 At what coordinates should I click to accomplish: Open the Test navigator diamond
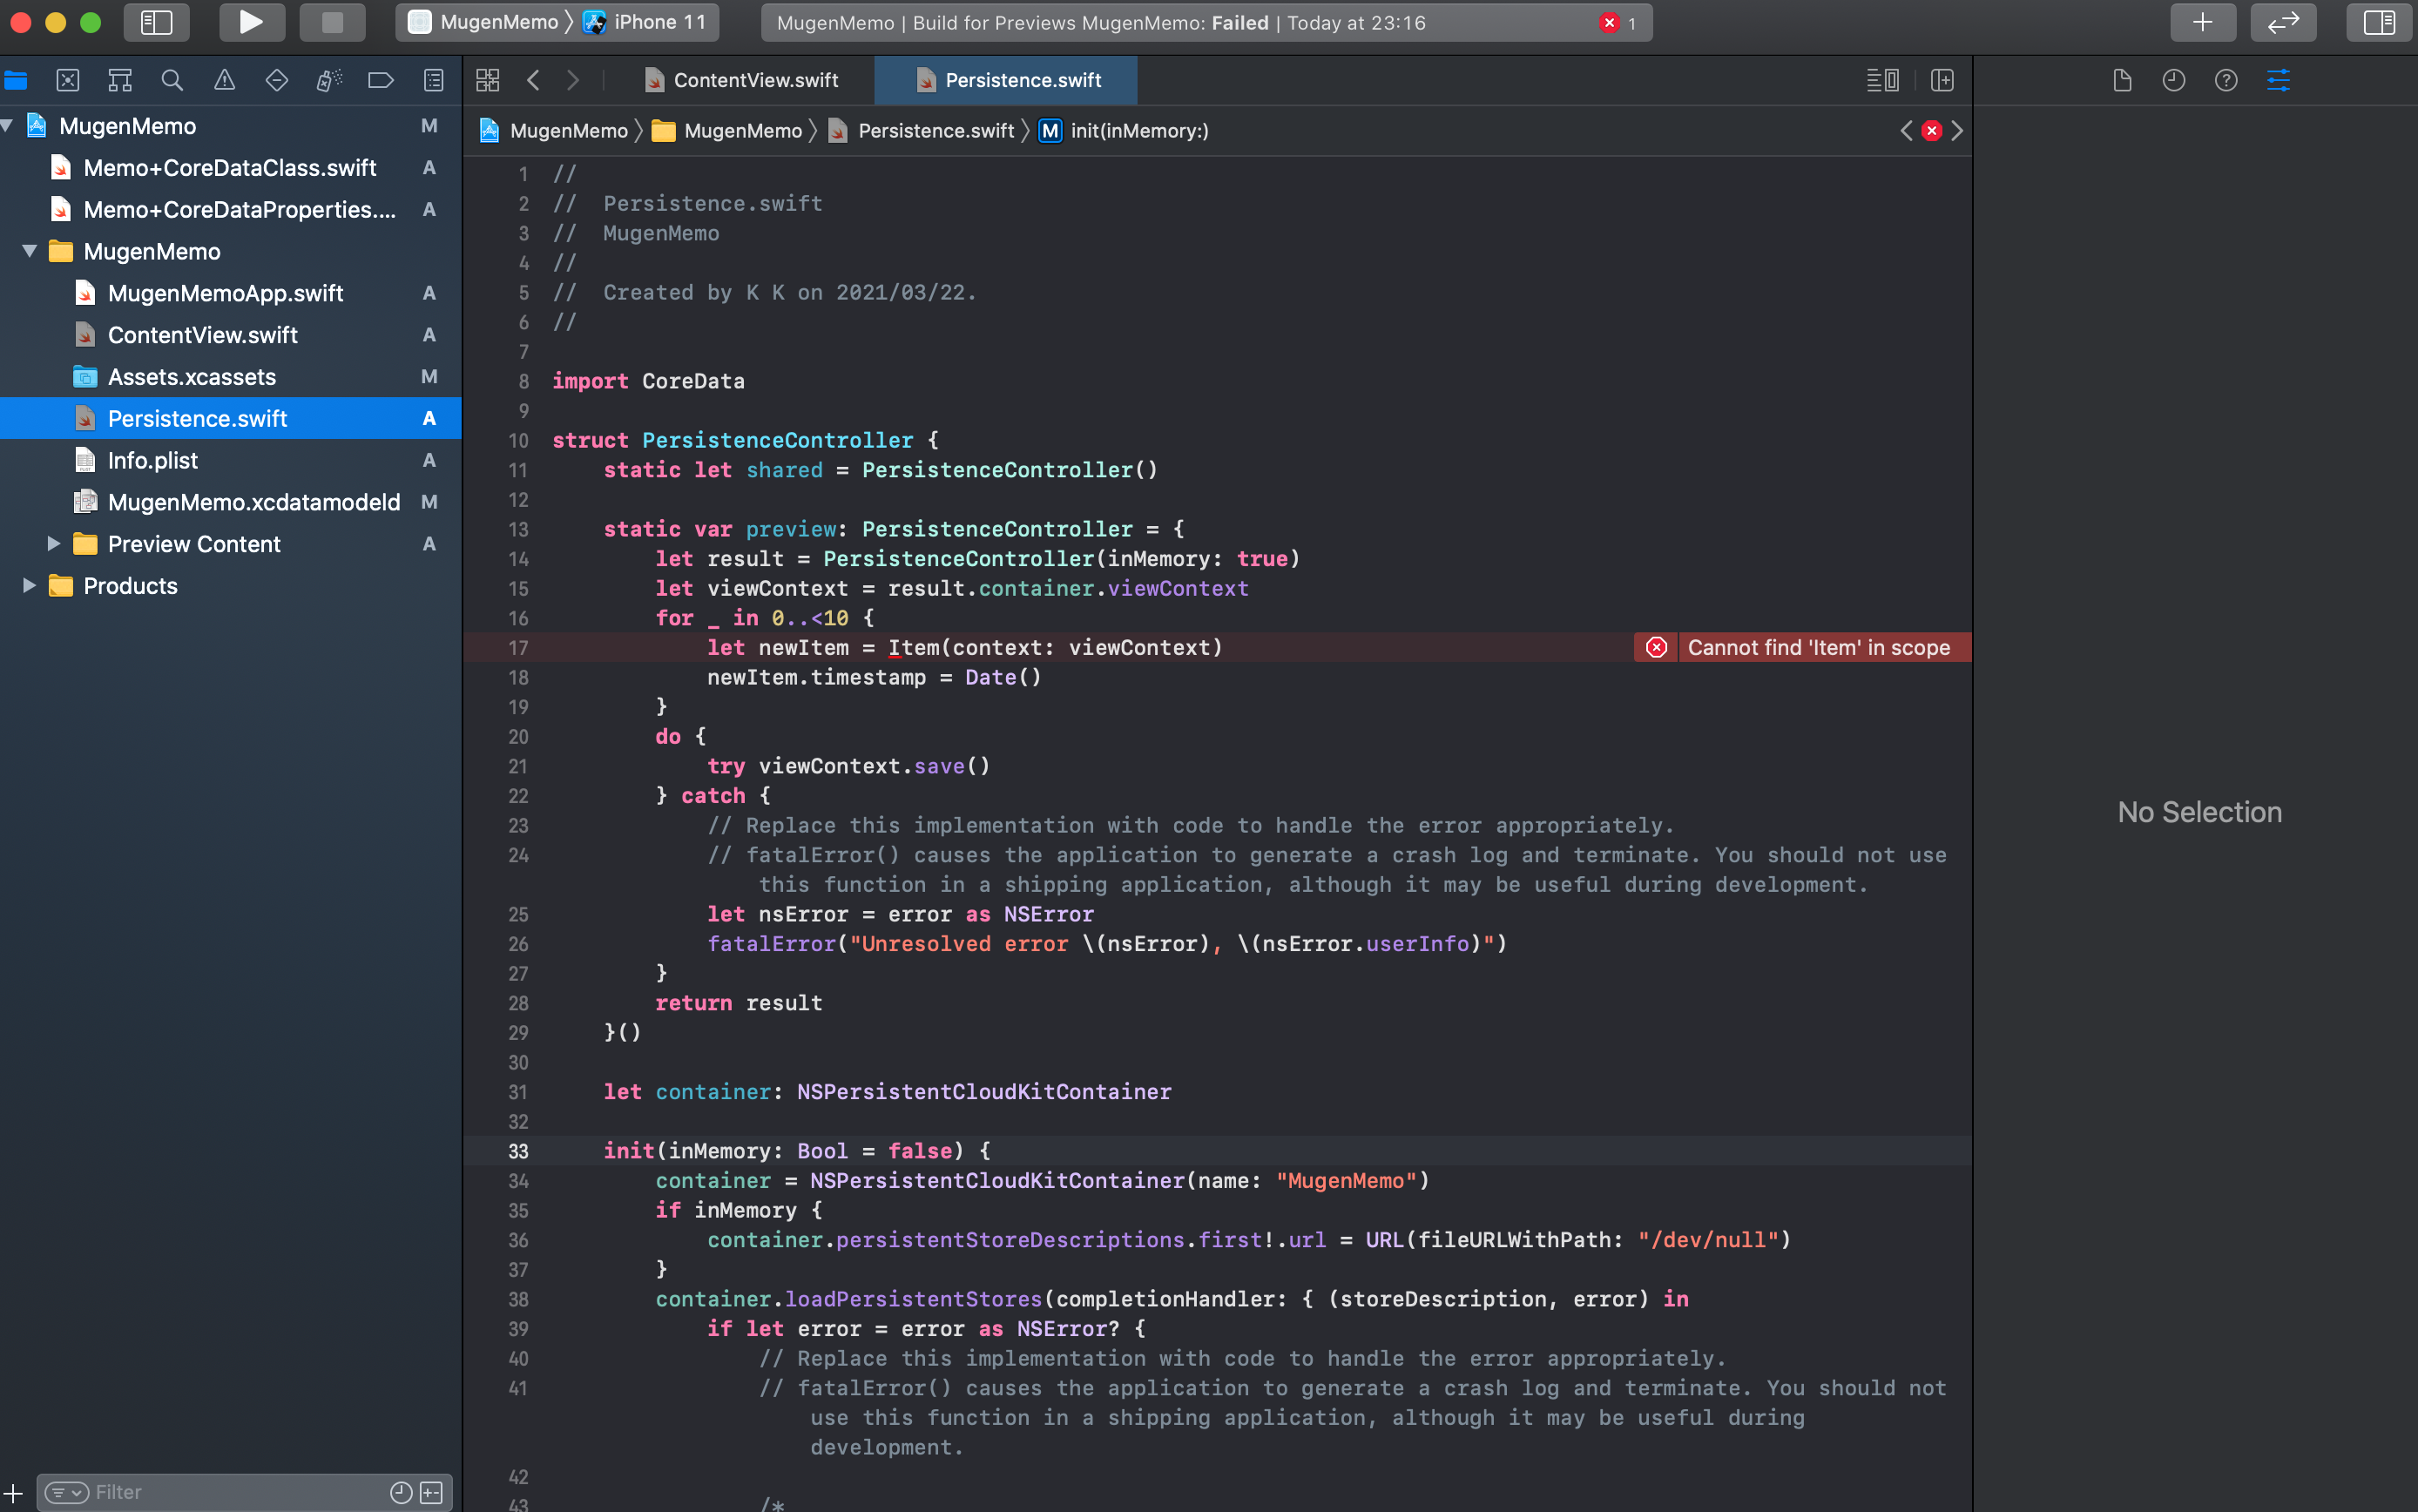[x=277, y=80]
